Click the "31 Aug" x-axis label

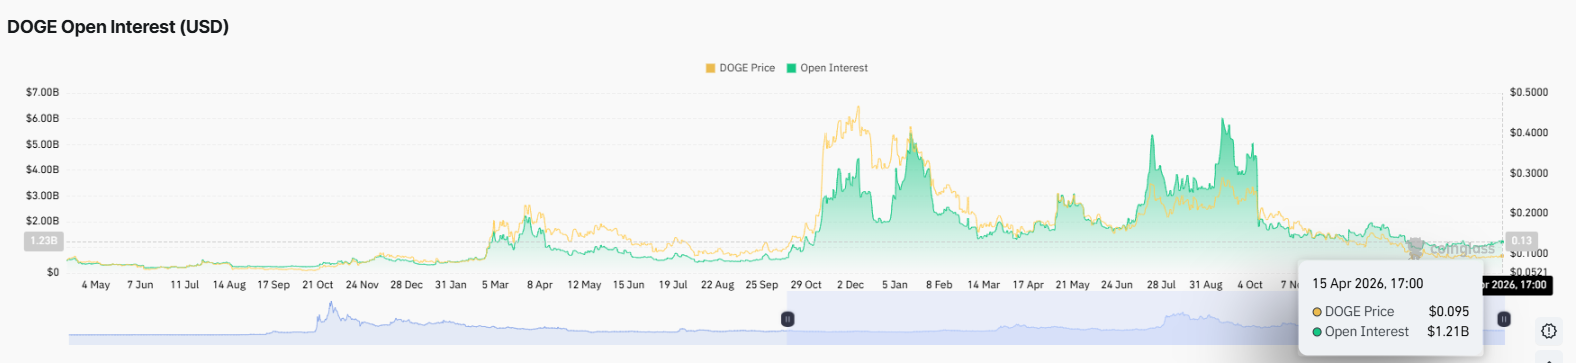[1206, 285]
